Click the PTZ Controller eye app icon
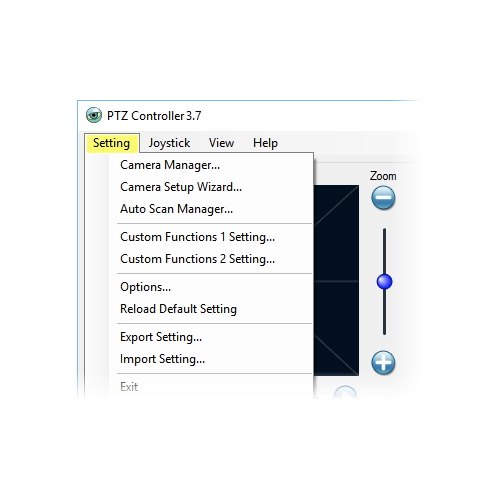 pos(94,115)
